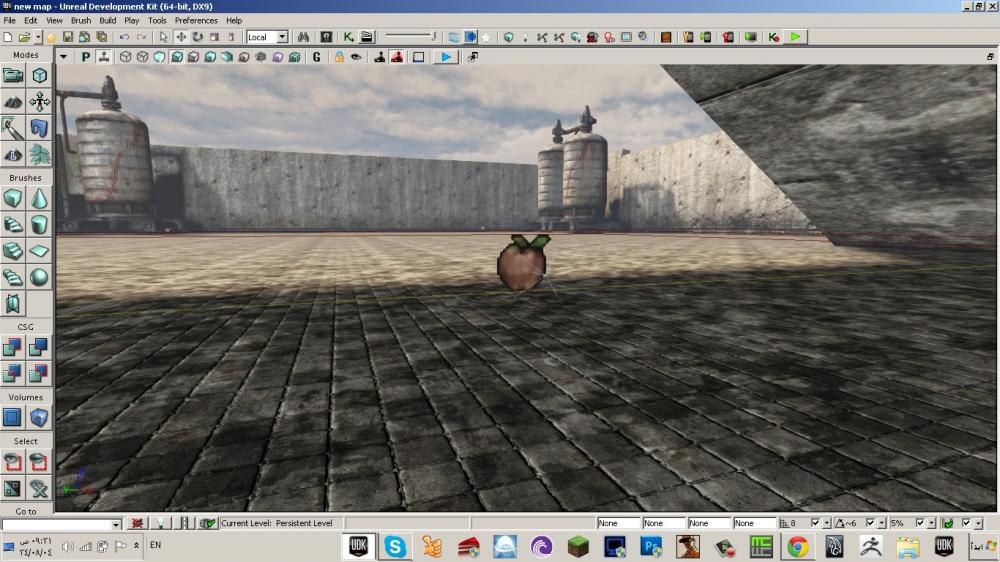Select Terrain Editing mode icon

(13, 101)
